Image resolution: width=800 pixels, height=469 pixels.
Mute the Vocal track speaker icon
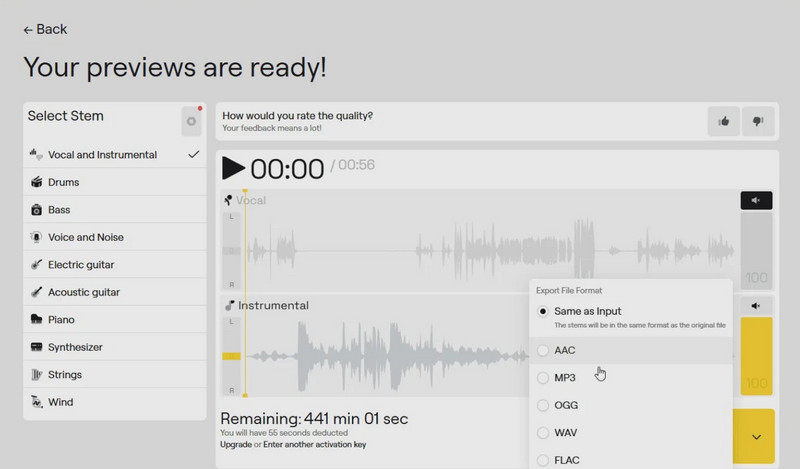[x=756, y=201]
